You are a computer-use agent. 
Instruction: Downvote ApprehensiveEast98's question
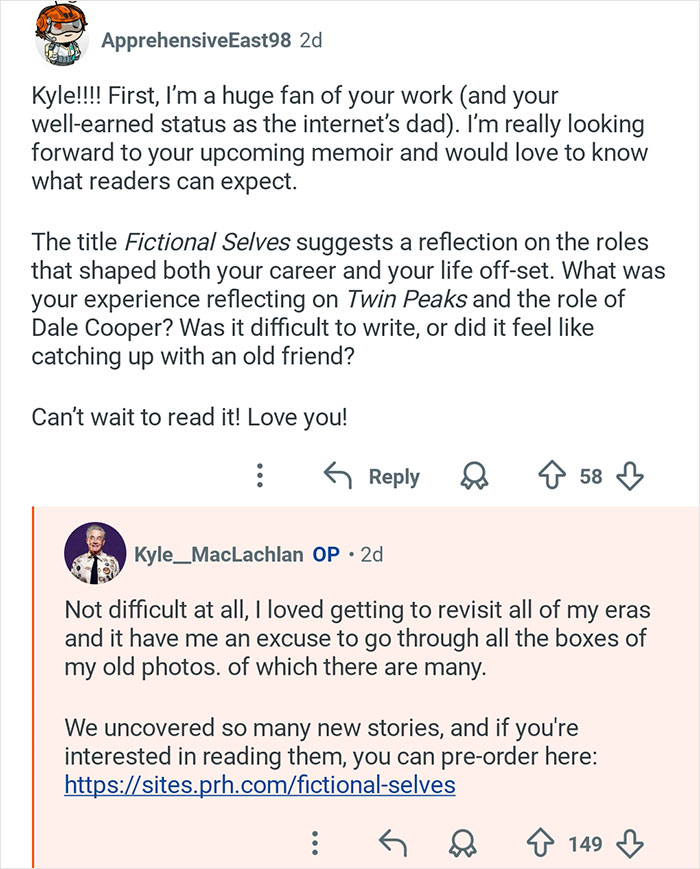coord(630,476)
